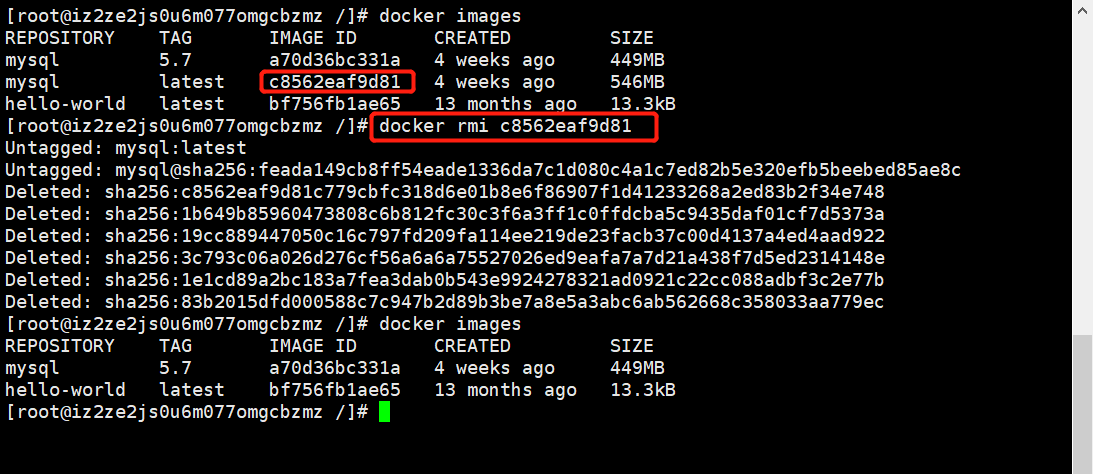Click the Untagged mysql@sha256:feada149 line

coord(482,170)
